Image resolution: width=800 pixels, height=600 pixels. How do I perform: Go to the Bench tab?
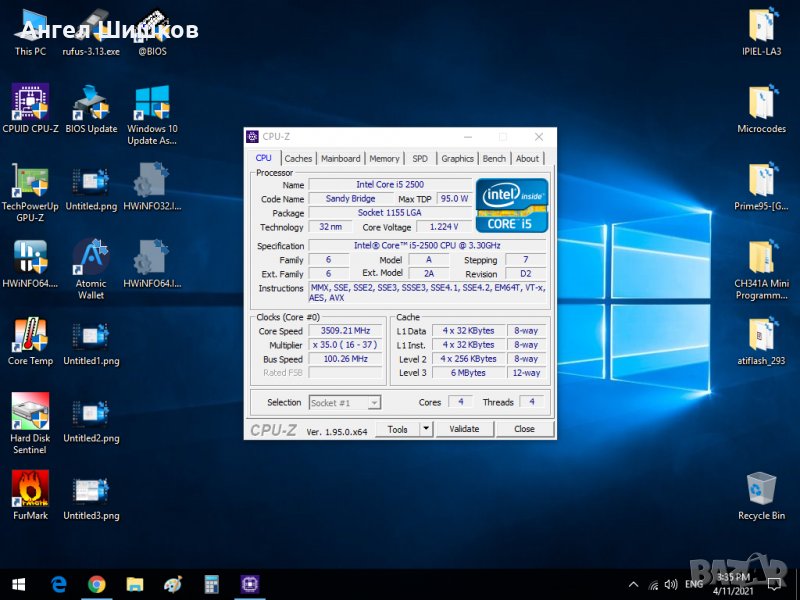tap(494, 158)
